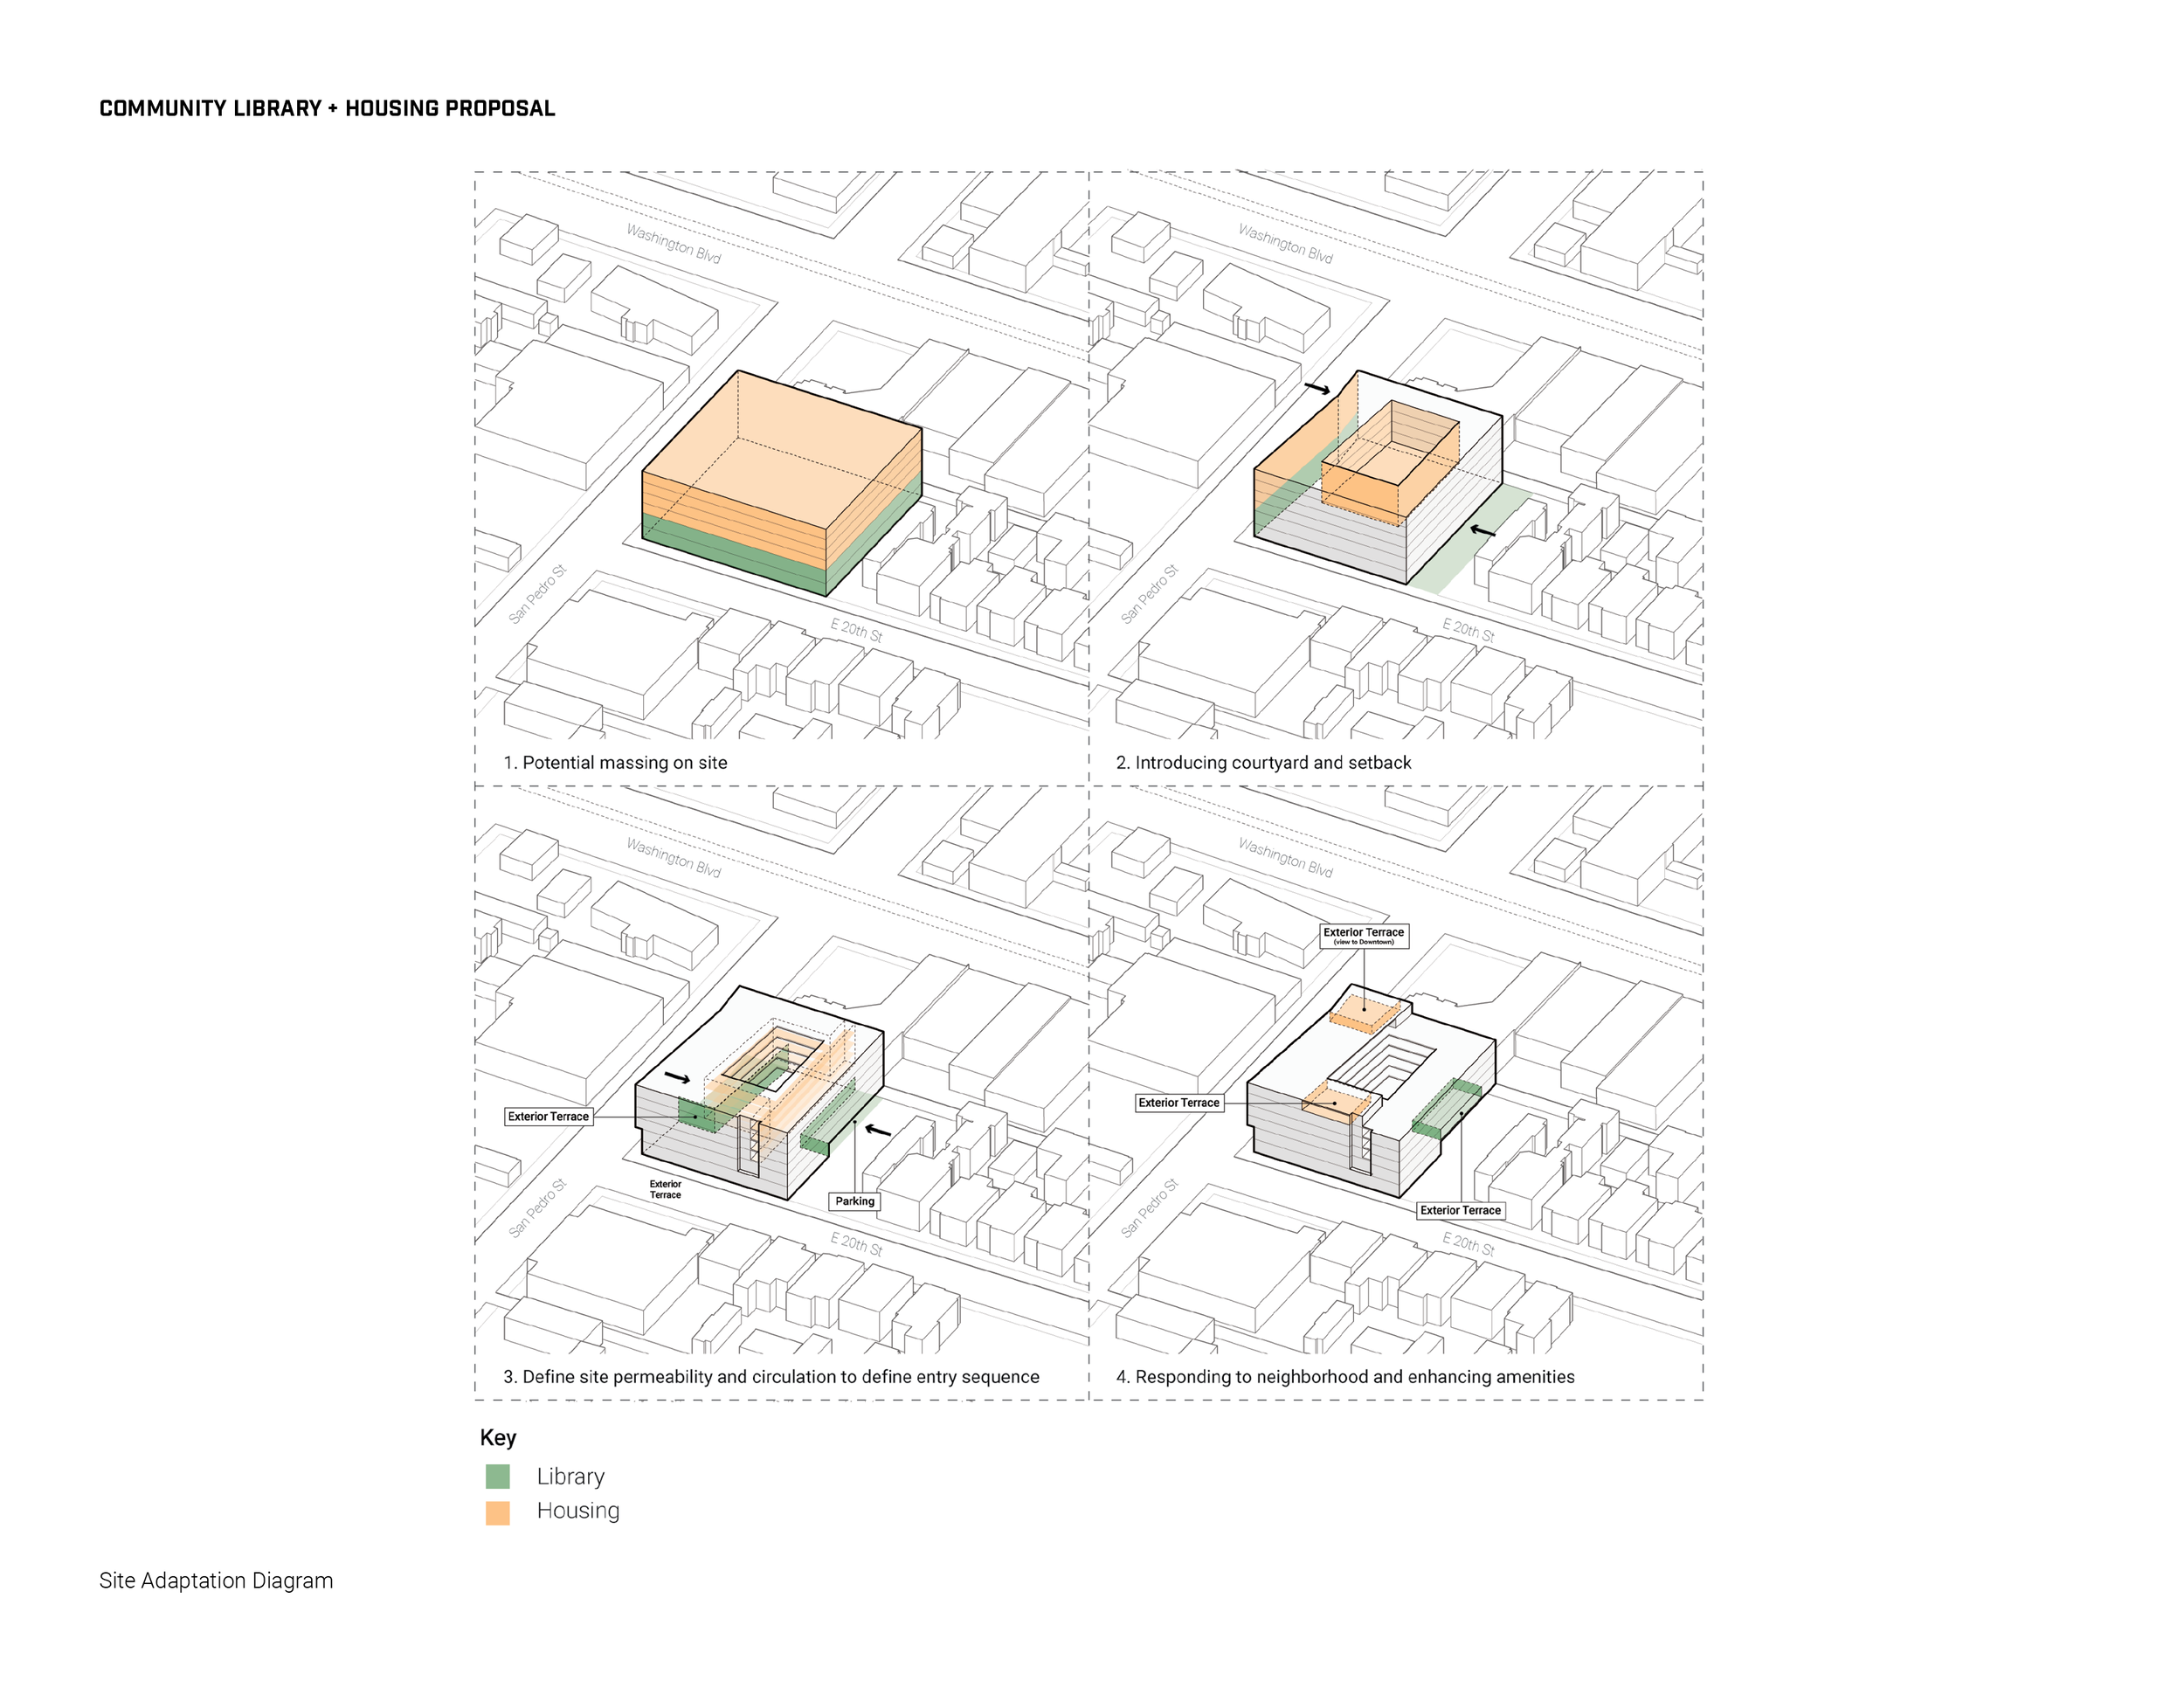Click caption '1. Potential massing on site'
The width and height of the screenshot is (2184, 1688).
pos(615,762)
